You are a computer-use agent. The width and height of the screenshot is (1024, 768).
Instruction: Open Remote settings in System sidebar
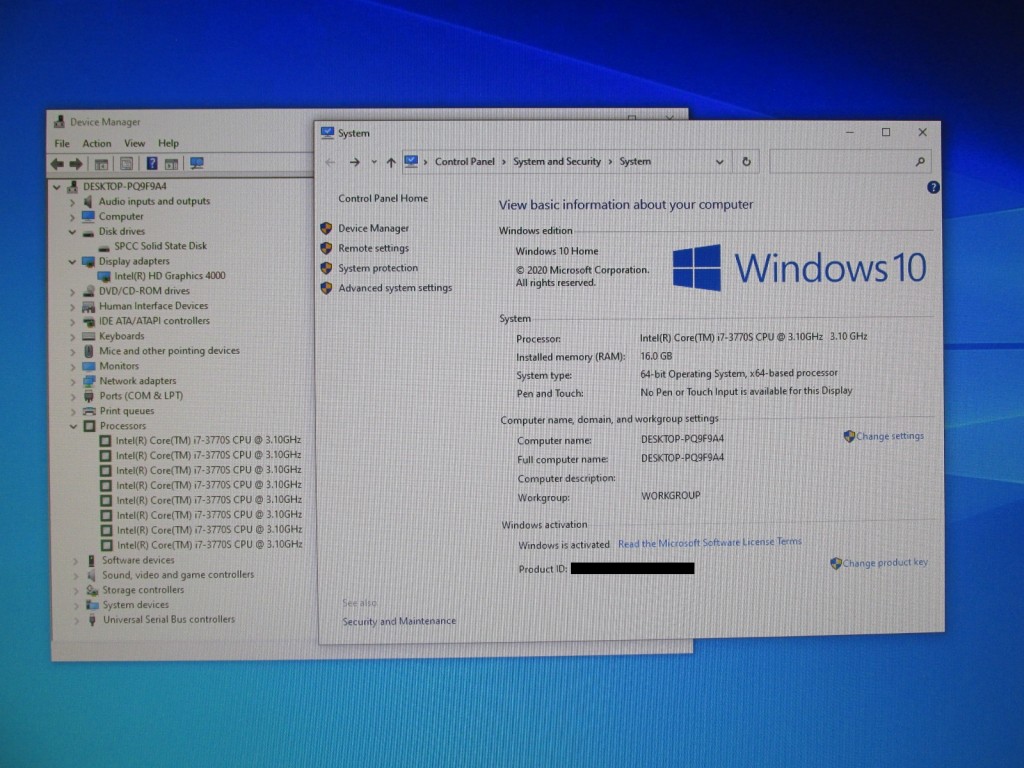pos(373,248)
